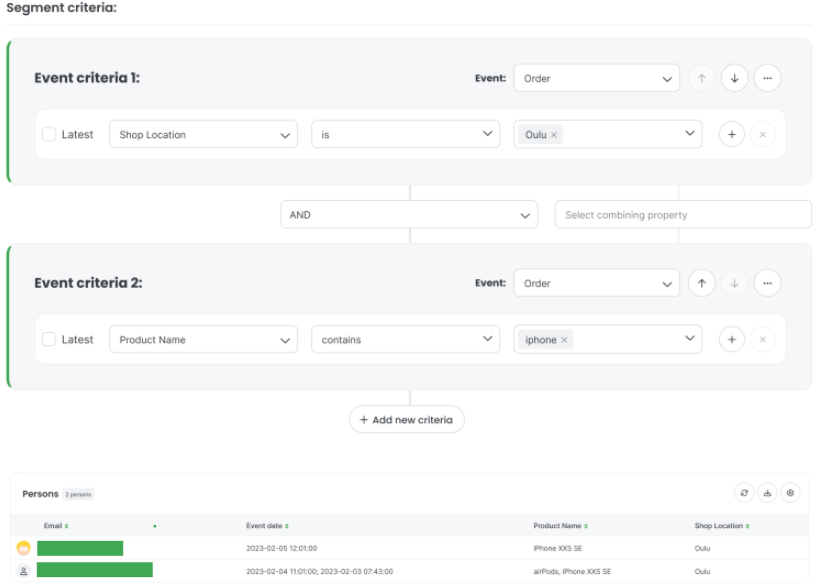
Task: Expand the Oulu value dropdown
Action: 689,133
